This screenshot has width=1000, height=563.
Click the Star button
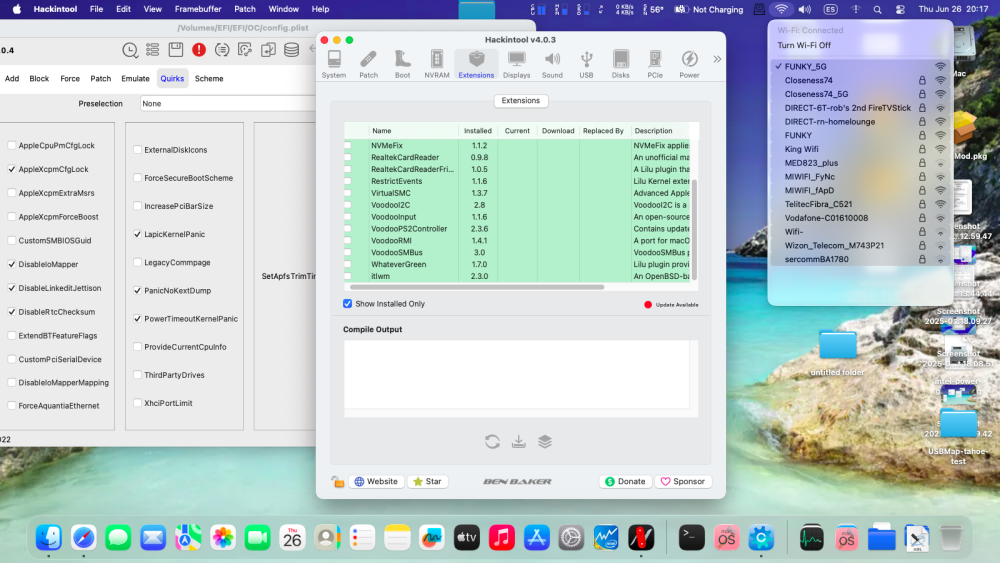tap(427, 481)
